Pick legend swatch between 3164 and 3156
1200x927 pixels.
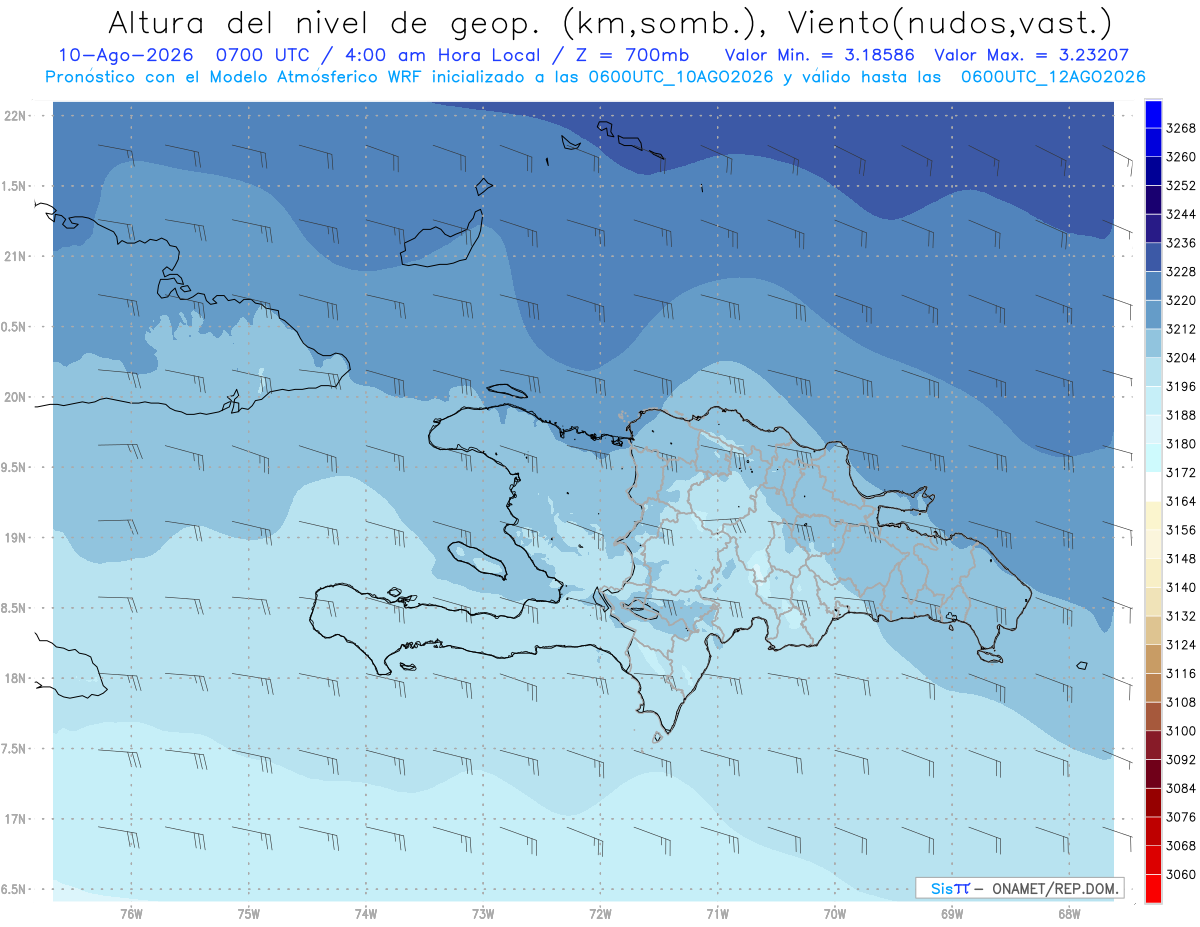pos(1153,516)
